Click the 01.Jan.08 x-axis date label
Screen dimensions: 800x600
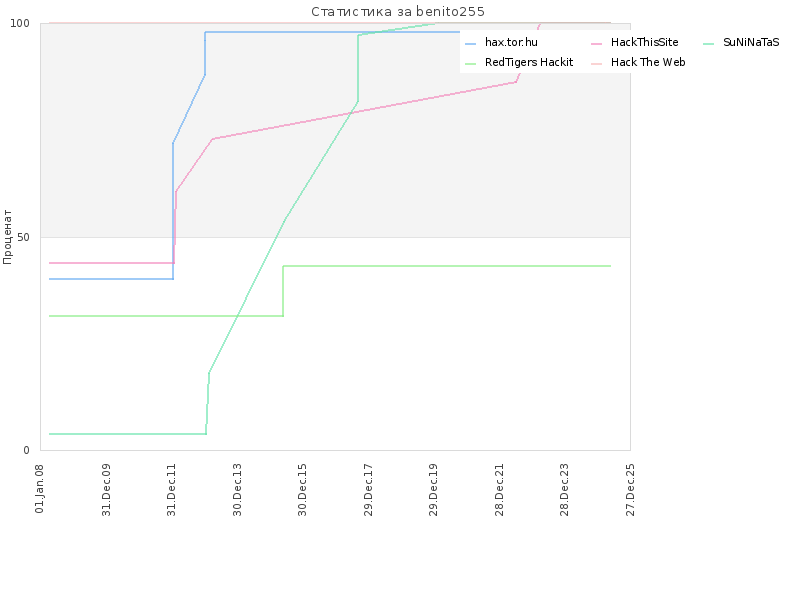pos(40,488)
